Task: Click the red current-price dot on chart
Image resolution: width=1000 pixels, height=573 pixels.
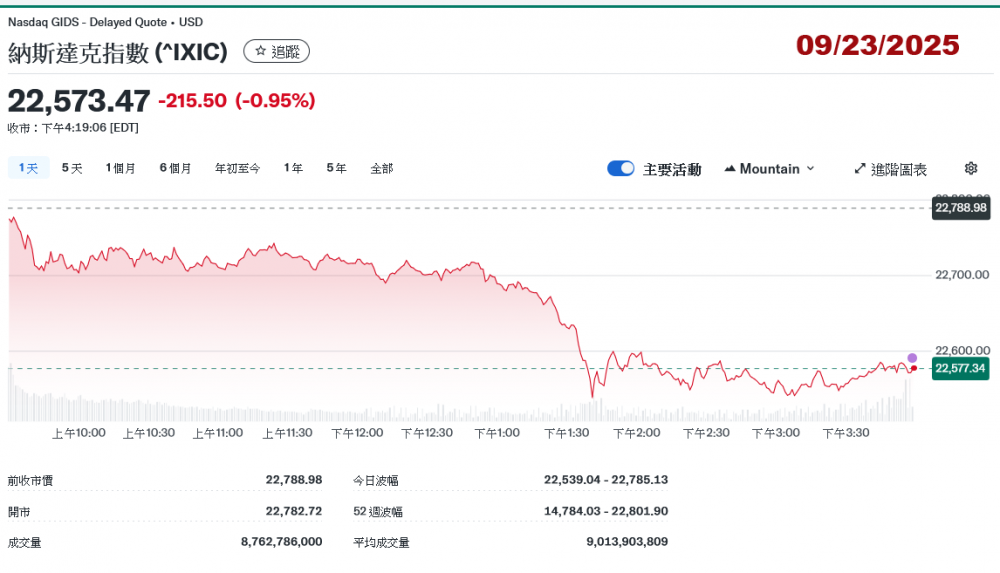Action: pos(913,368)
